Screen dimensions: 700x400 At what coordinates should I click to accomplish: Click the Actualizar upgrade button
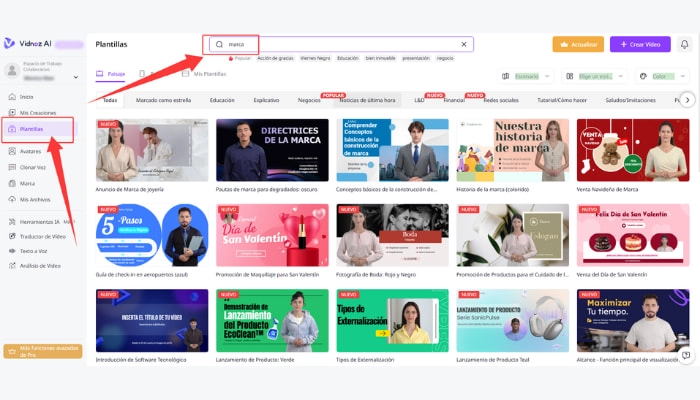578,44
